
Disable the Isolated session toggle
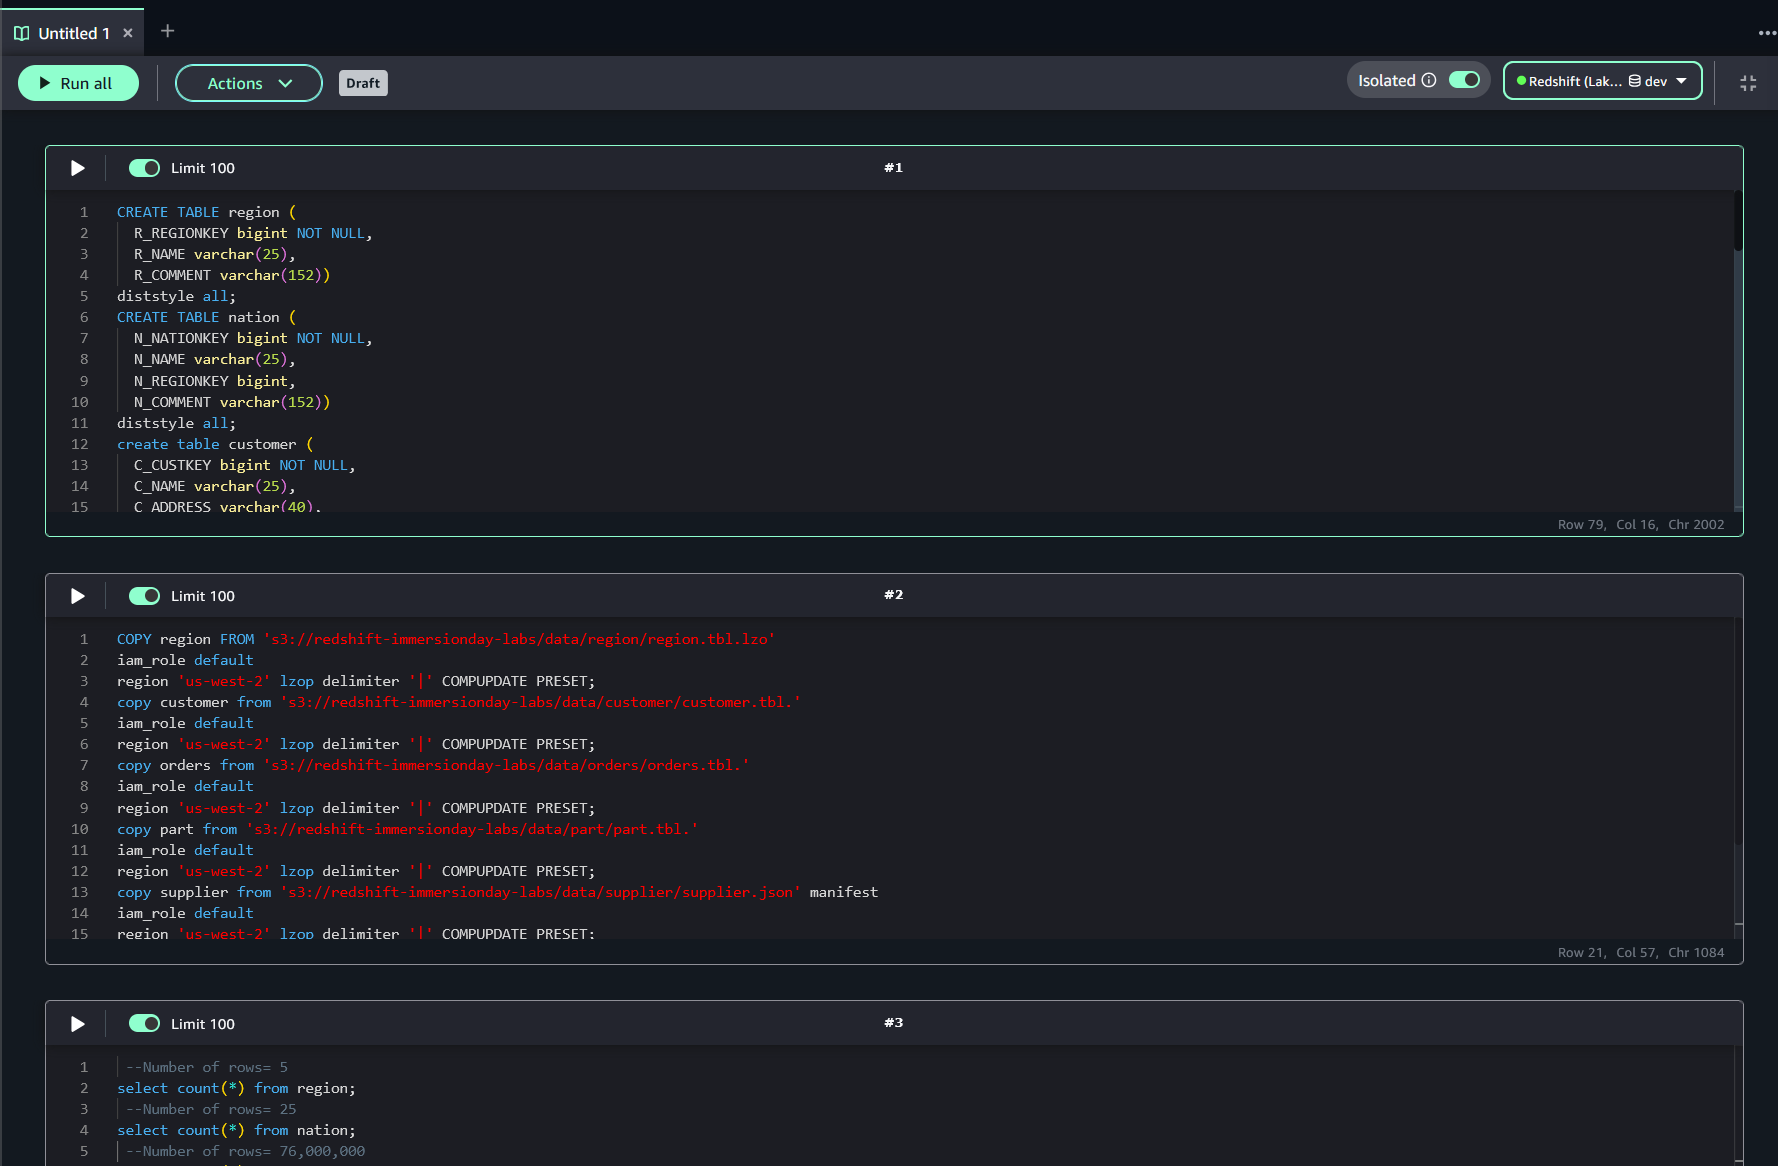pos(1465,79)
